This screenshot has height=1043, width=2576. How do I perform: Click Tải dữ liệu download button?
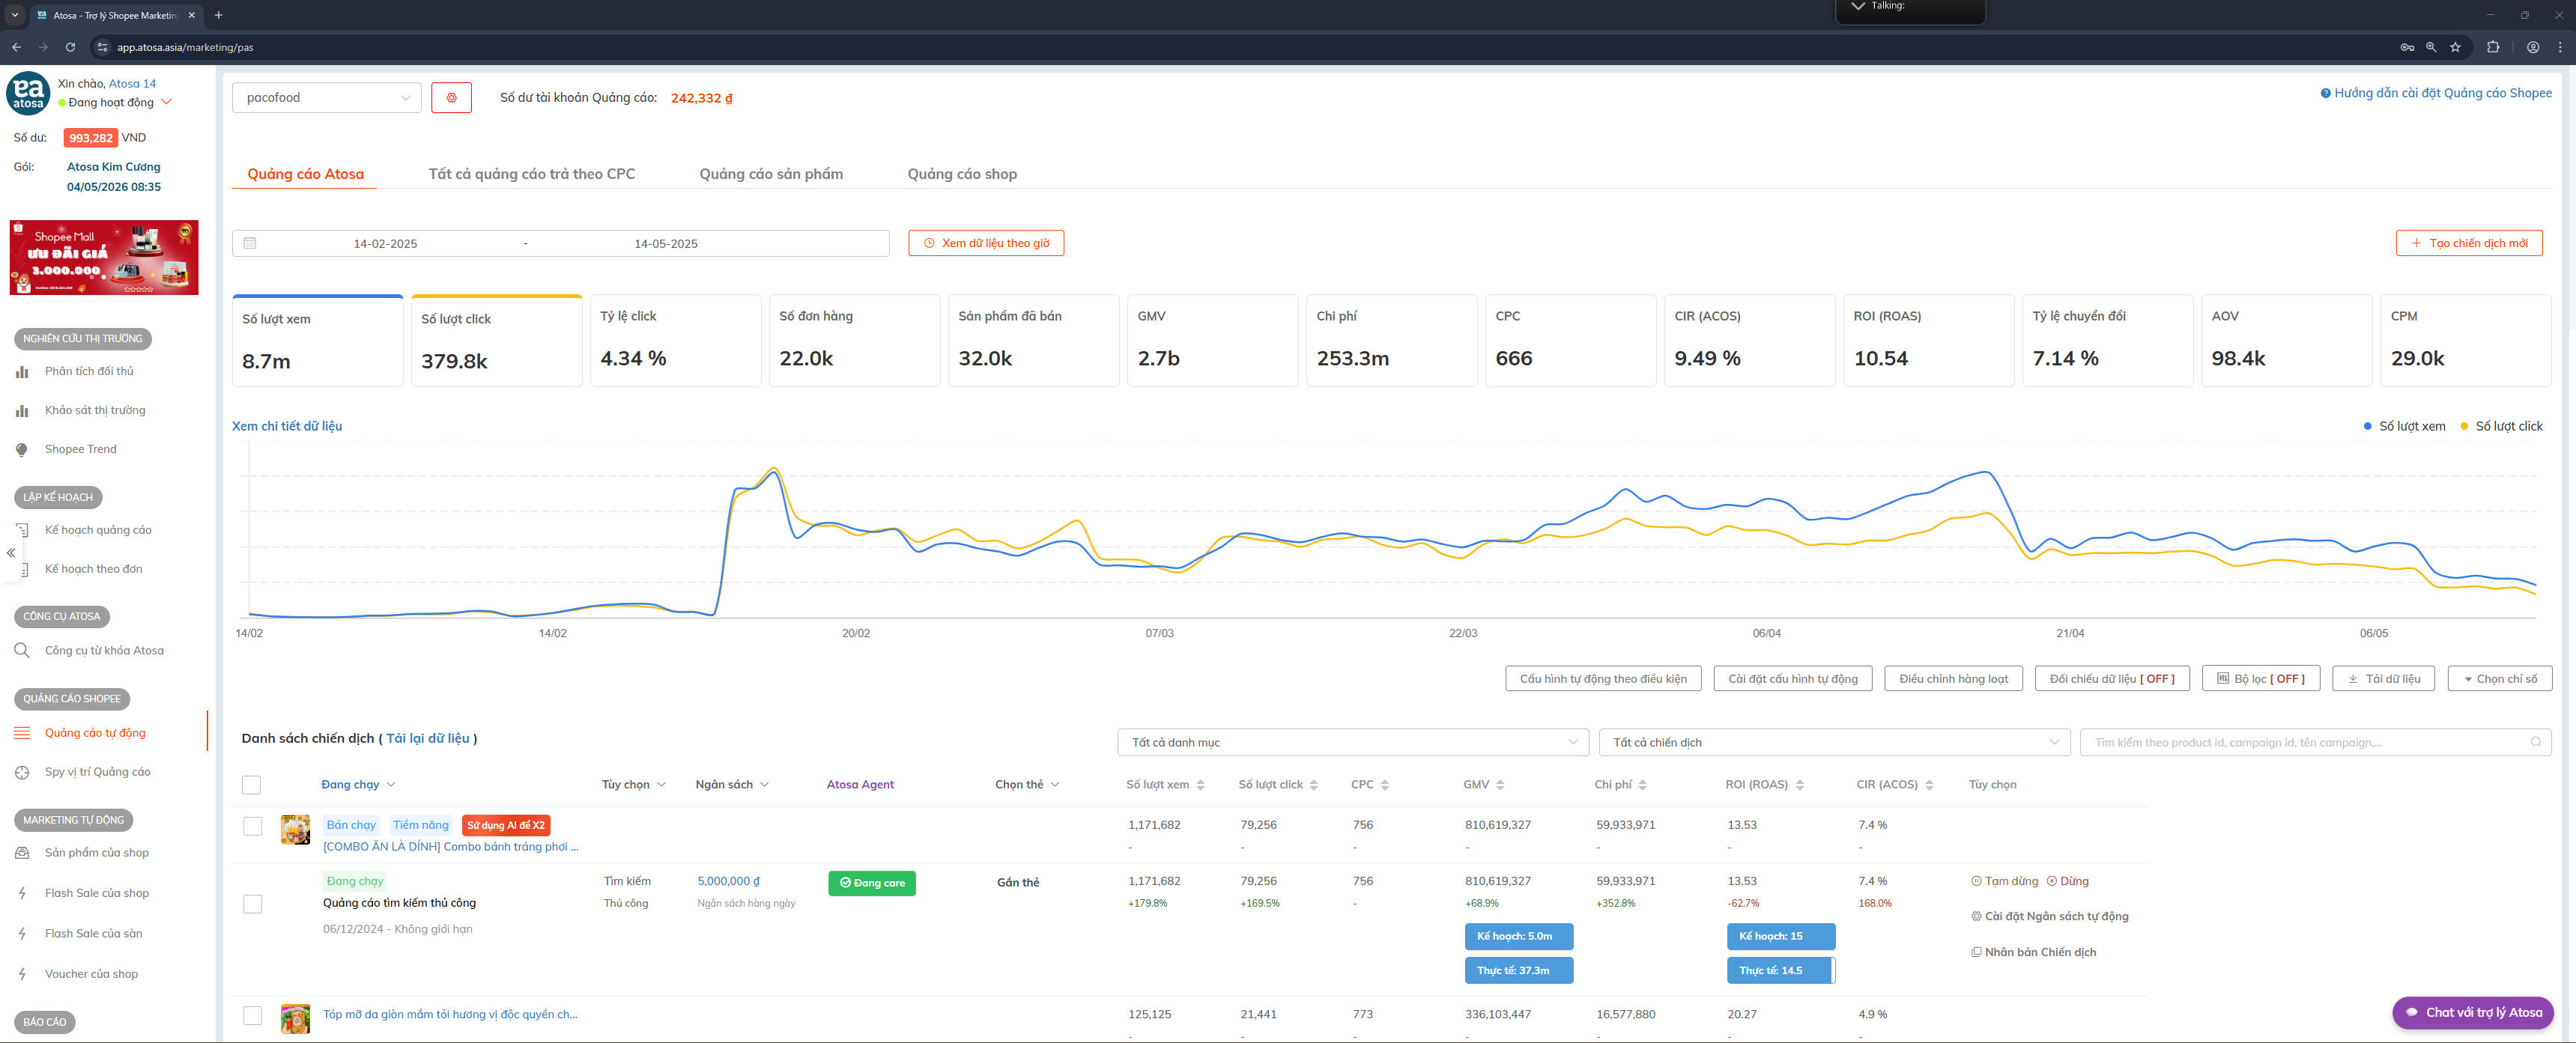pos(2384,679)
